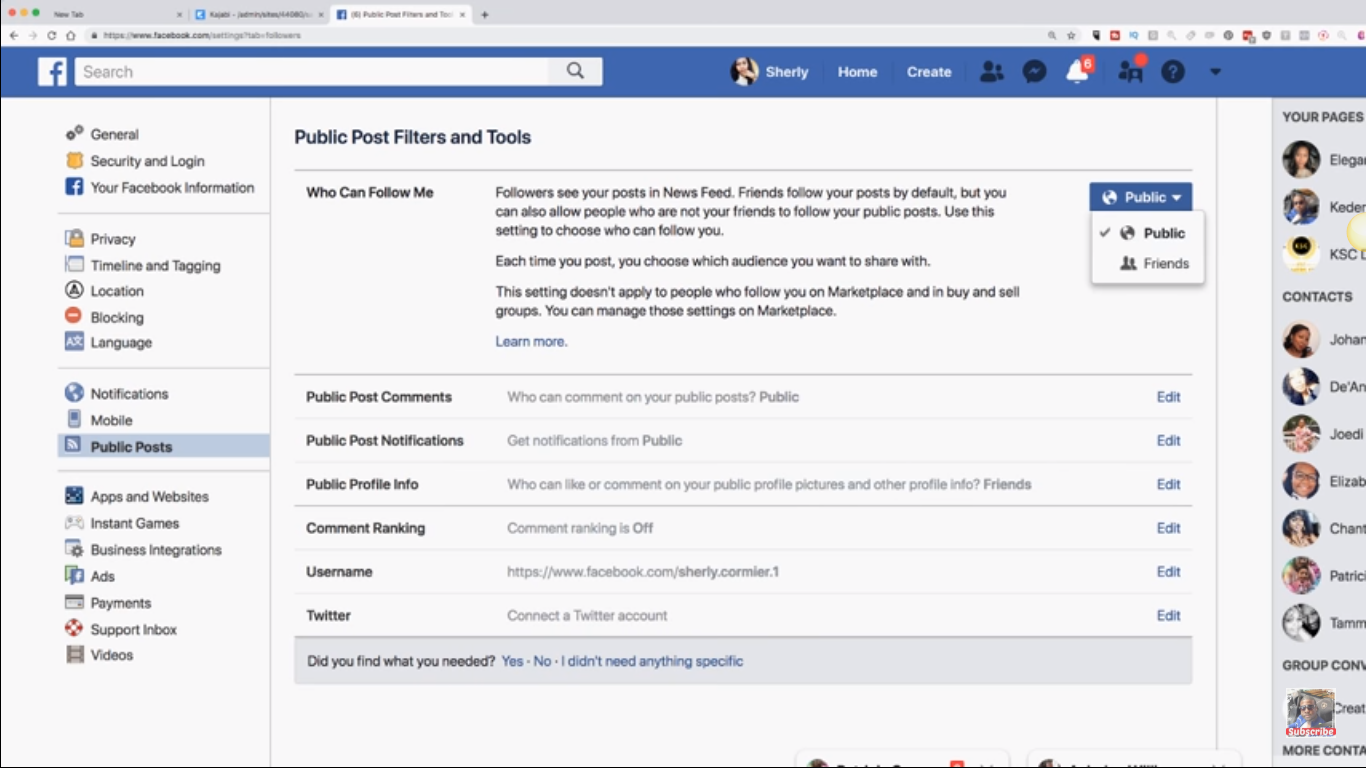Go to Home in top navigation
This screenshot has width=1366, height=768.
857,72
